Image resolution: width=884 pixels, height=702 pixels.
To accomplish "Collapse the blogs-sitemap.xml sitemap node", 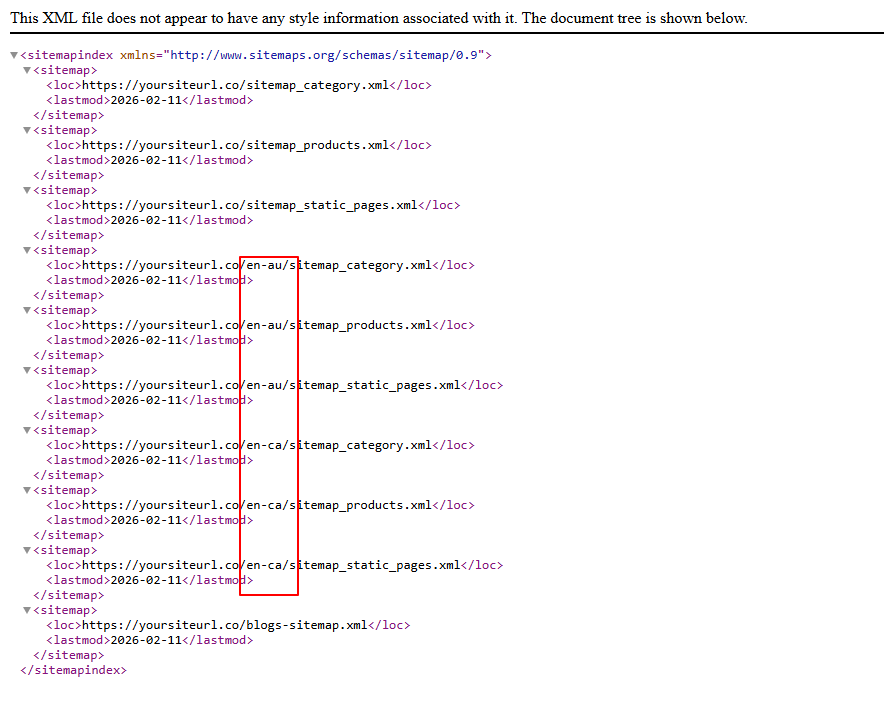I will tap(27, 611).
